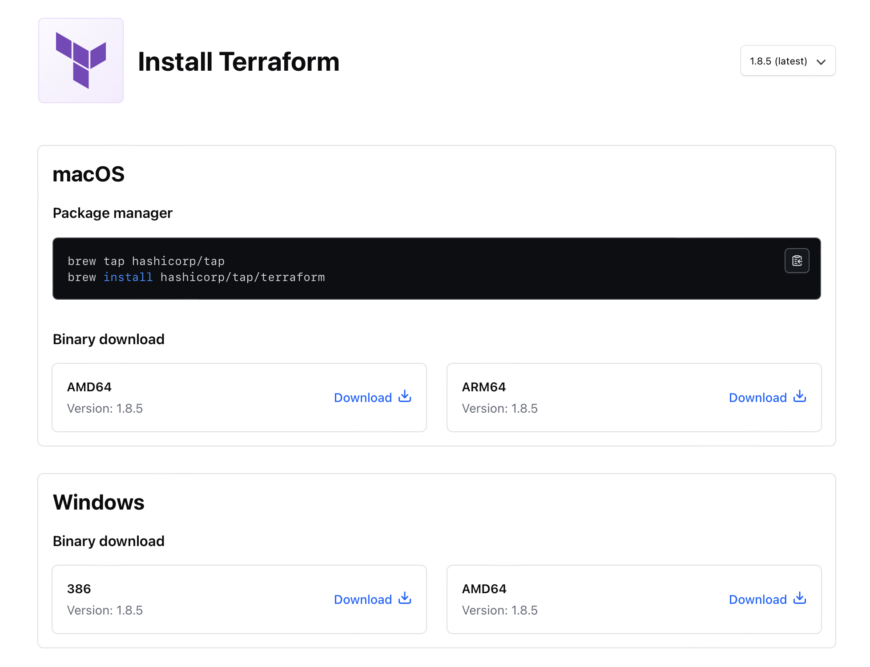Screen dimensions: 870x667
Task: Click the Install Terraform page title
Action: point(238,61)
